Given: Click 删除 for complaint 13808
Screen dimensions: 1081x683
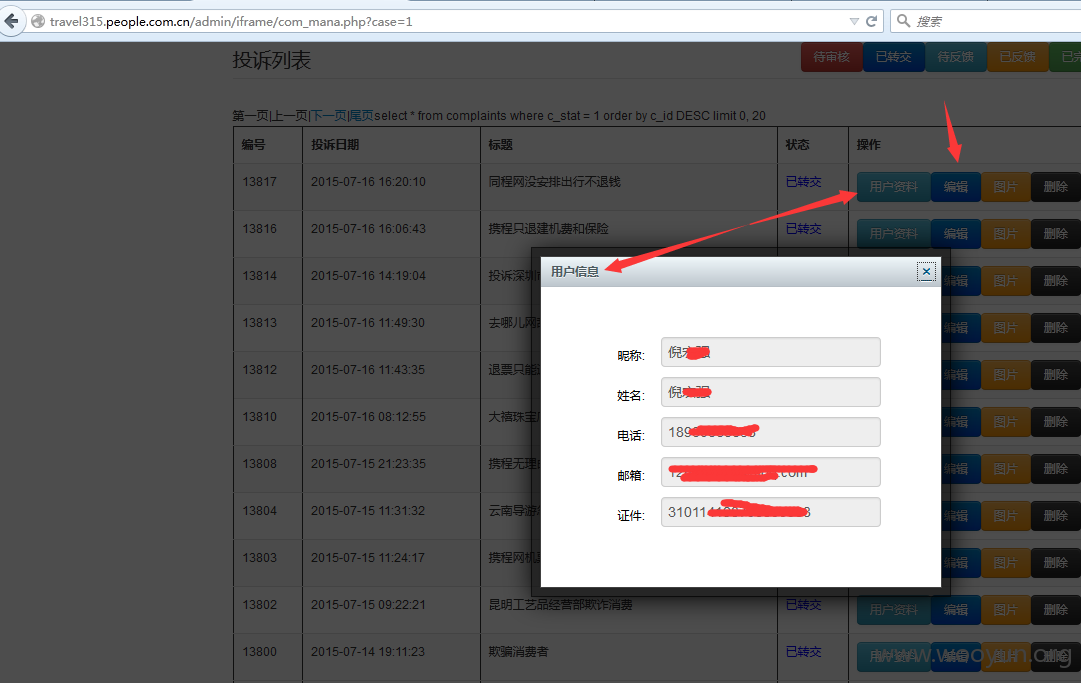Looking at the screenshot, I should coord(1055,468).
